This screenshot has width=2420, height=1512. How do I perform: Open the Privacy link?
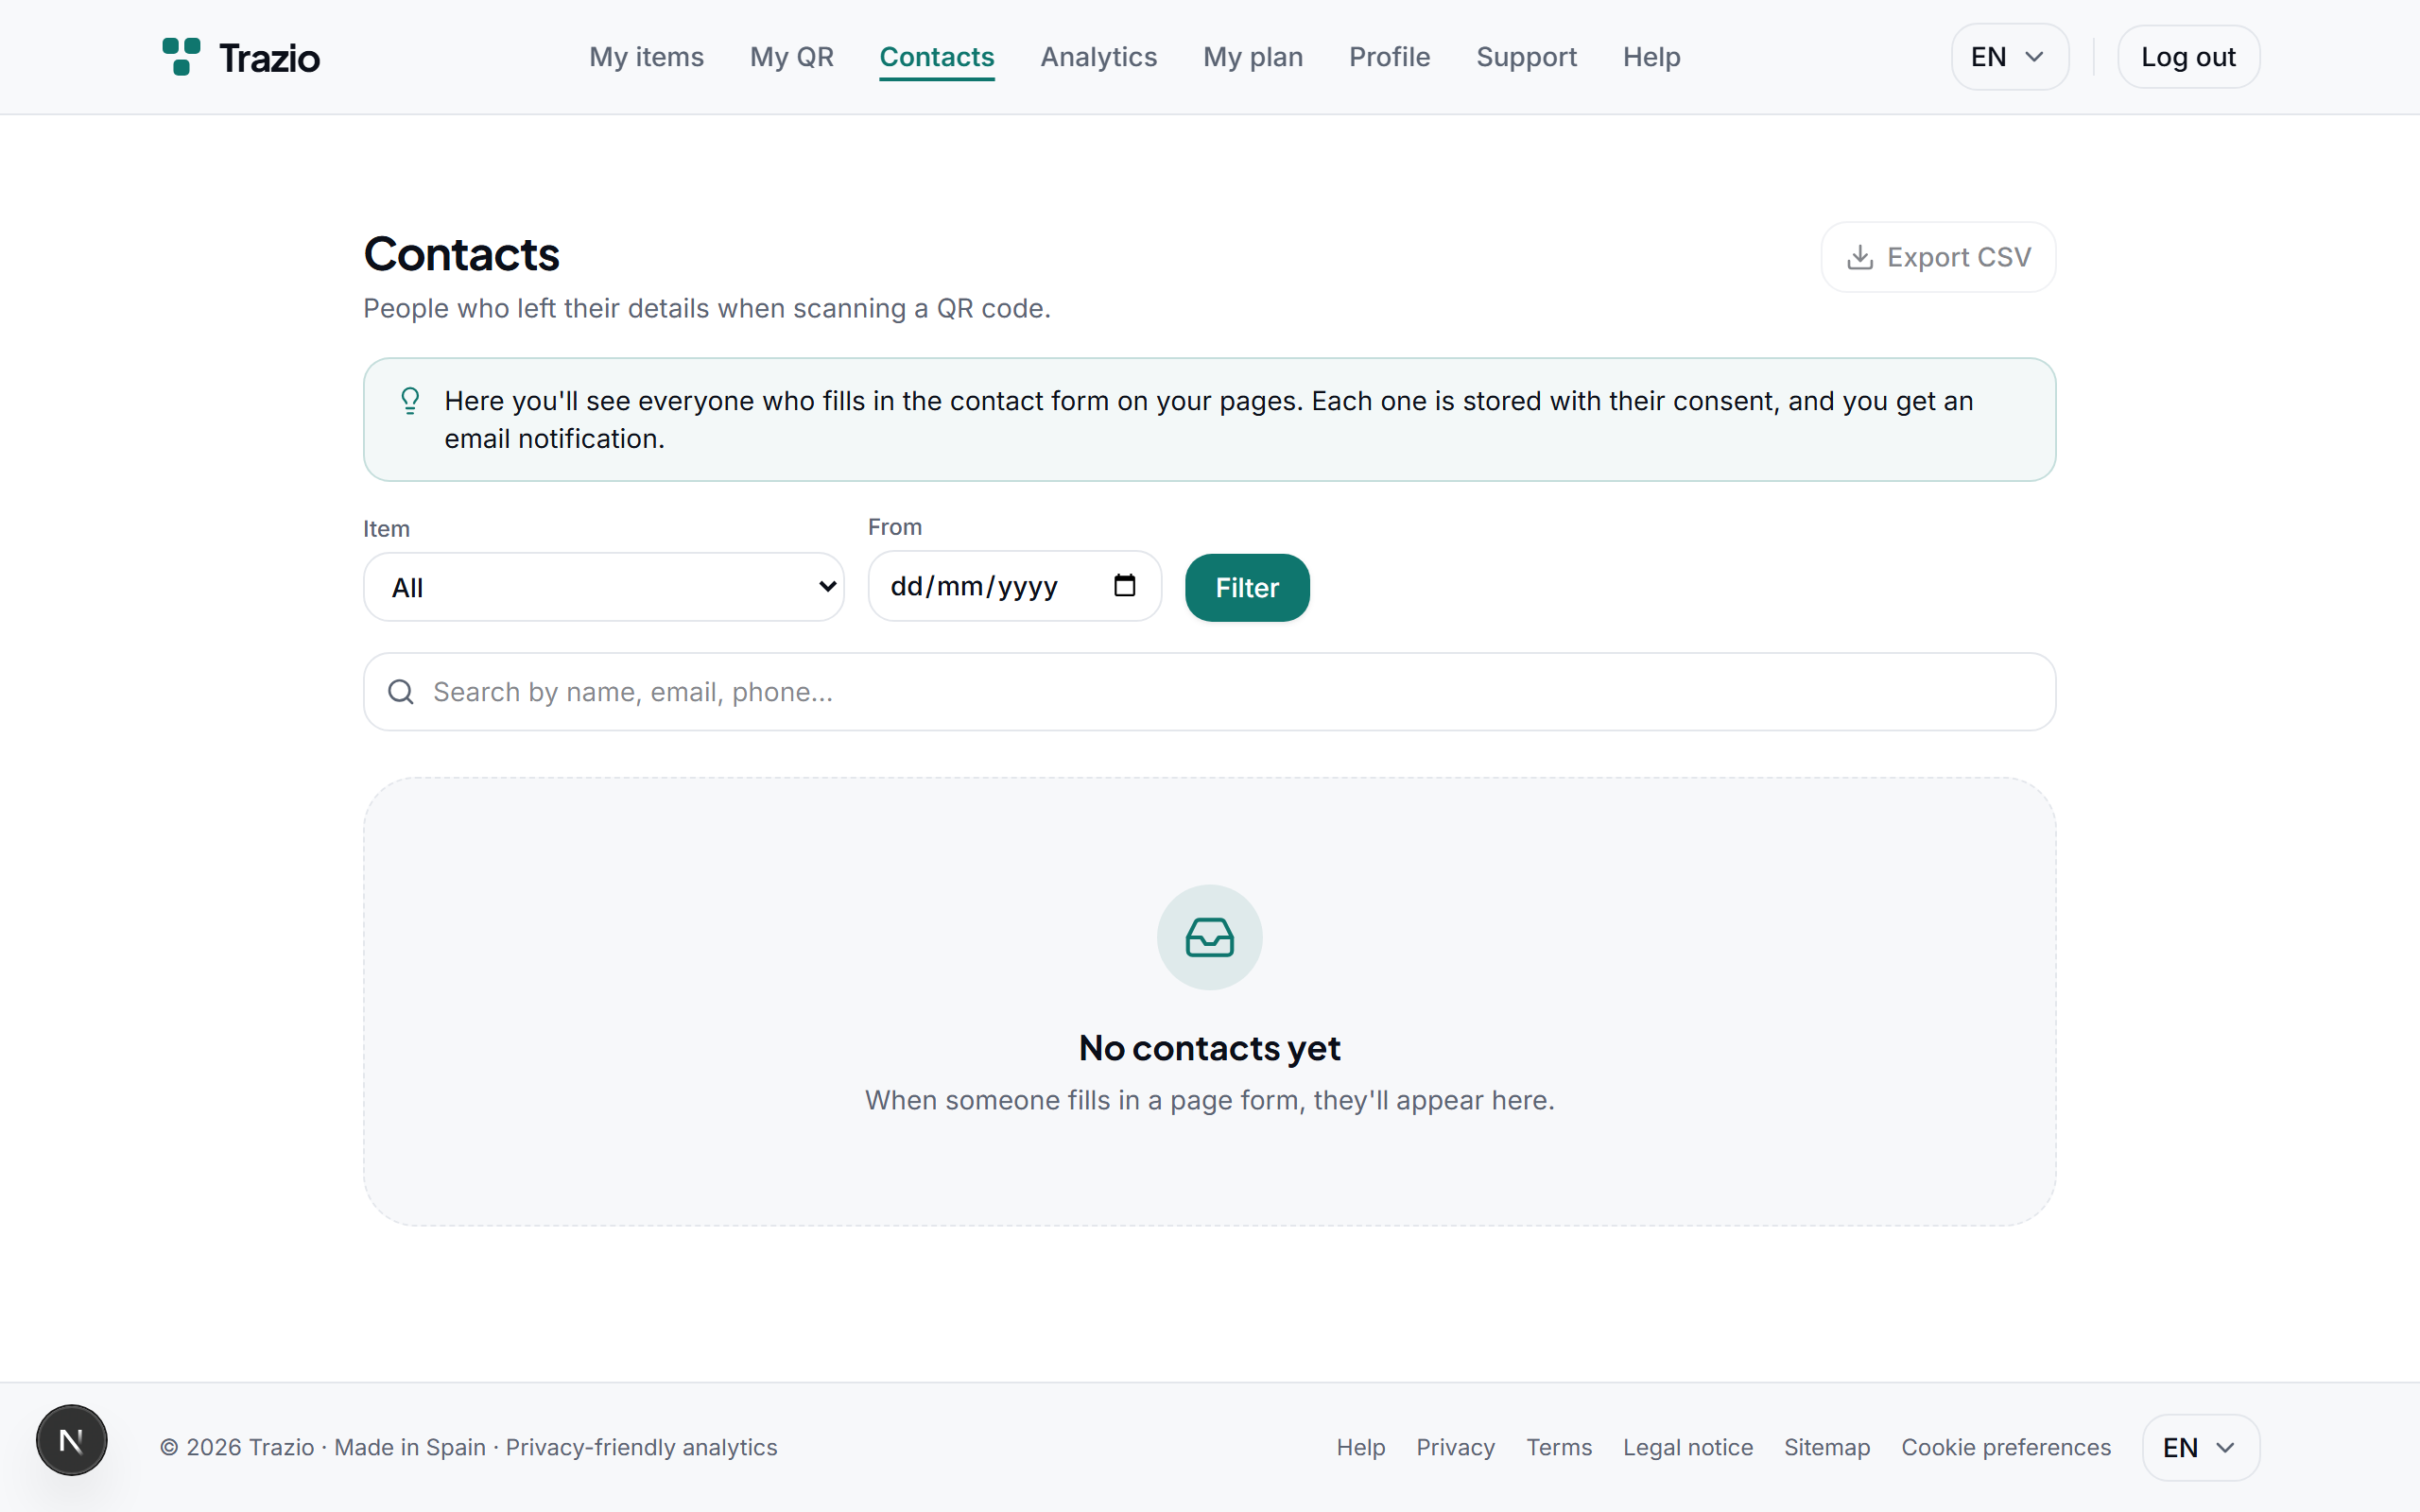pos(1455,1447)
